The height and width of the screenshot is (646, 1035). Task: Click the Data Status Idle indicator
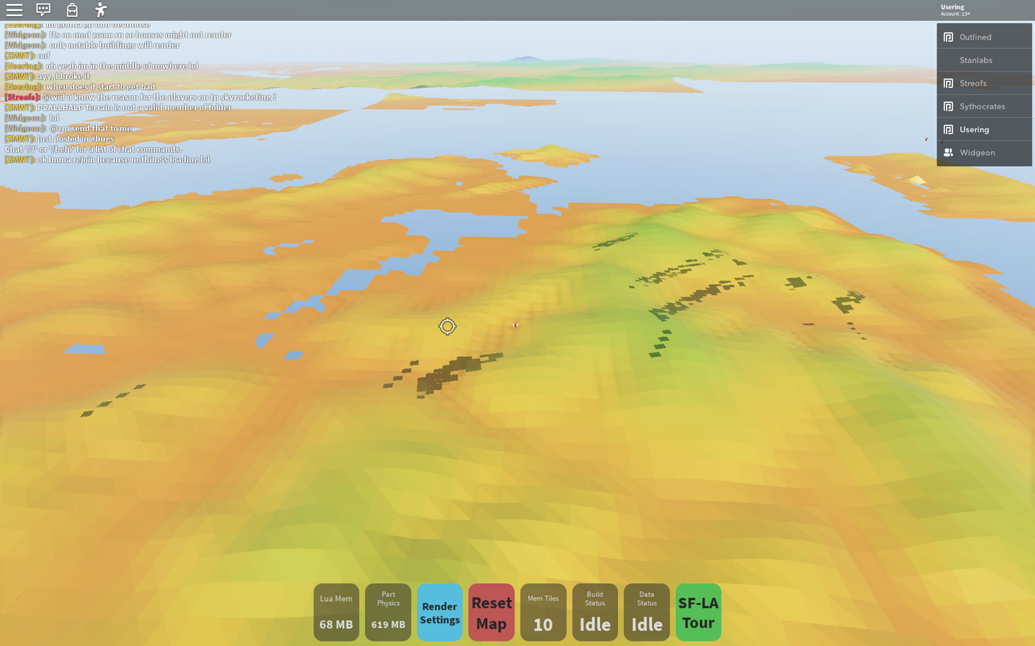647,612
